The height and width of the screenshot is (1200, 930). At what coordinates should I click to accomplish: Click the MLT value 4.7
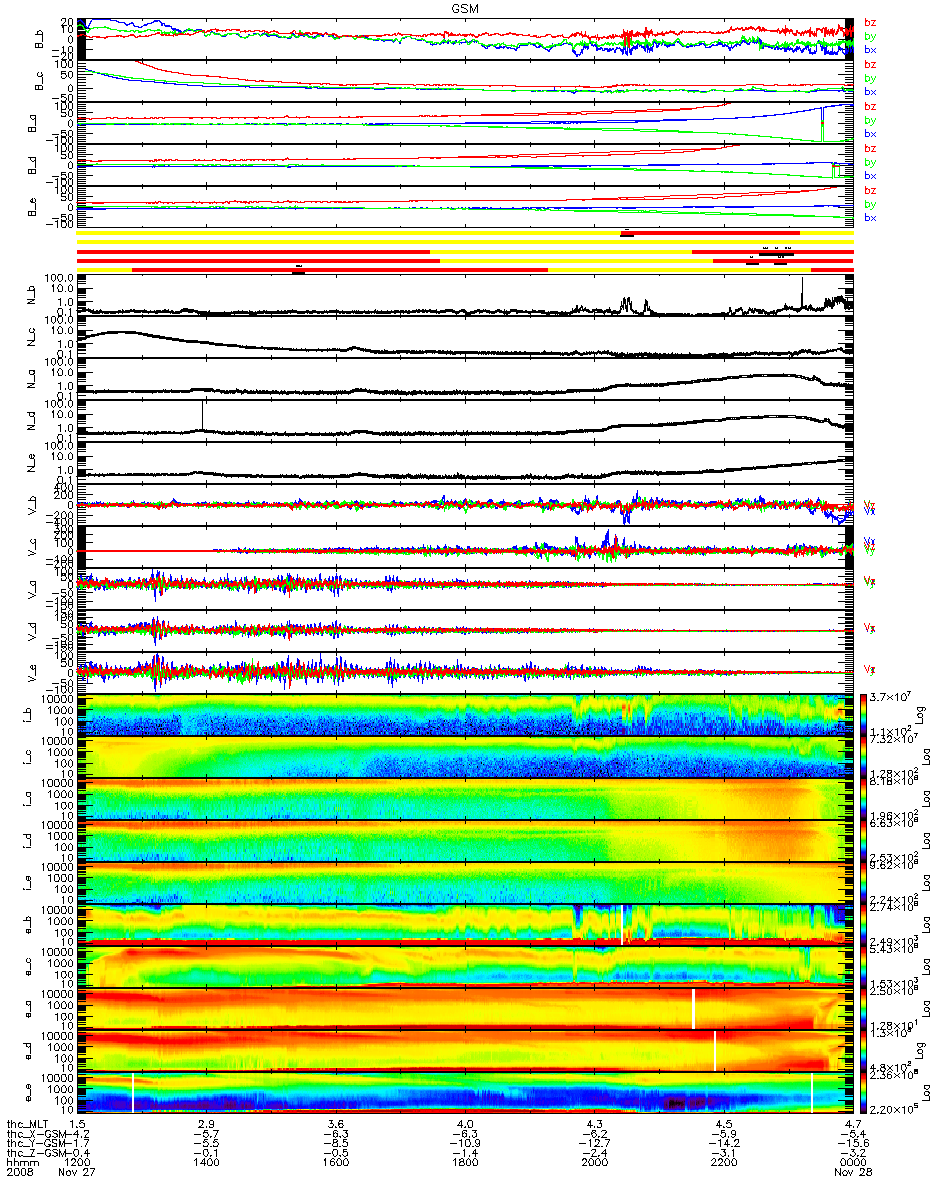click(x=852, y=1125)
